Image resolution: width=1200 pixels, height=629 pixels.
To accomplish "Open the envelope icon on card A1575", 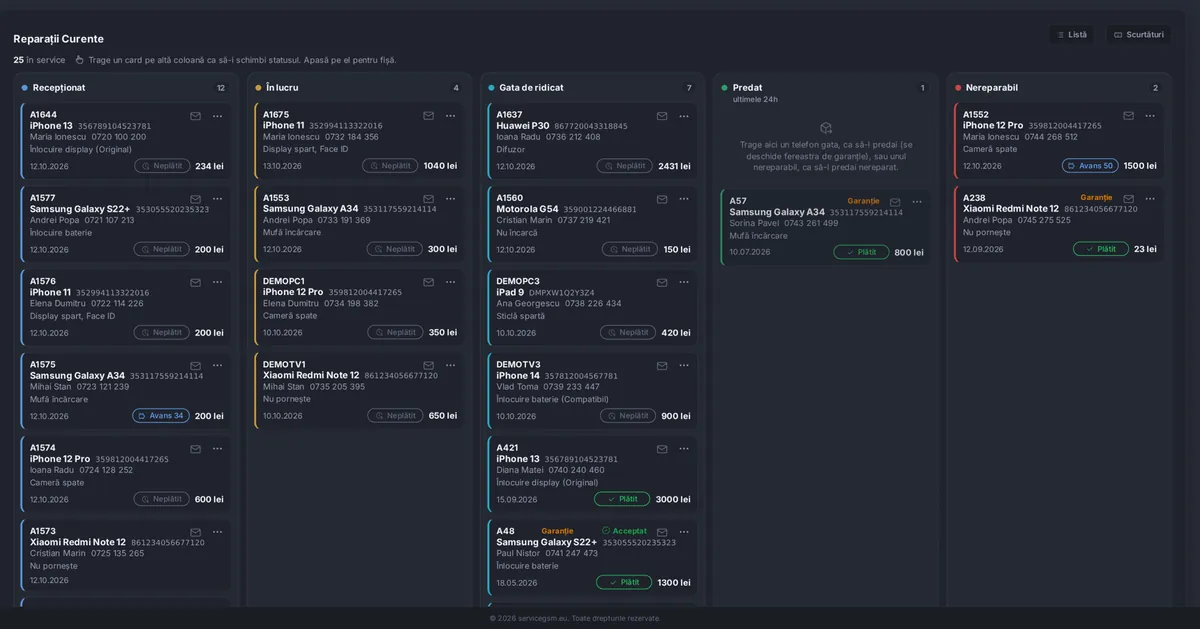I will [x=196, y=366].
